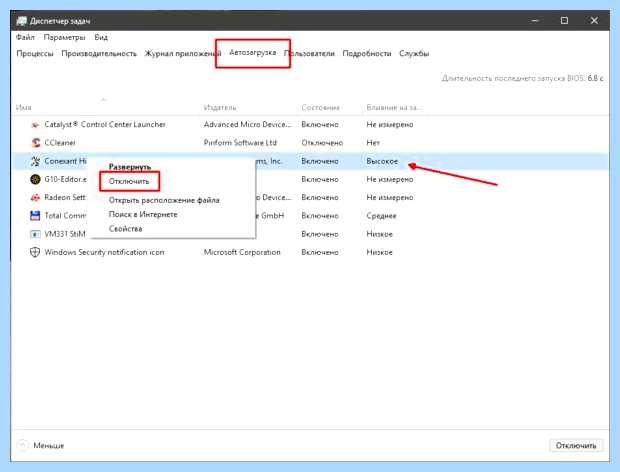620x472 pixels.
Task: Select the CCleaner row name
Action: click(x=60, y=143)
